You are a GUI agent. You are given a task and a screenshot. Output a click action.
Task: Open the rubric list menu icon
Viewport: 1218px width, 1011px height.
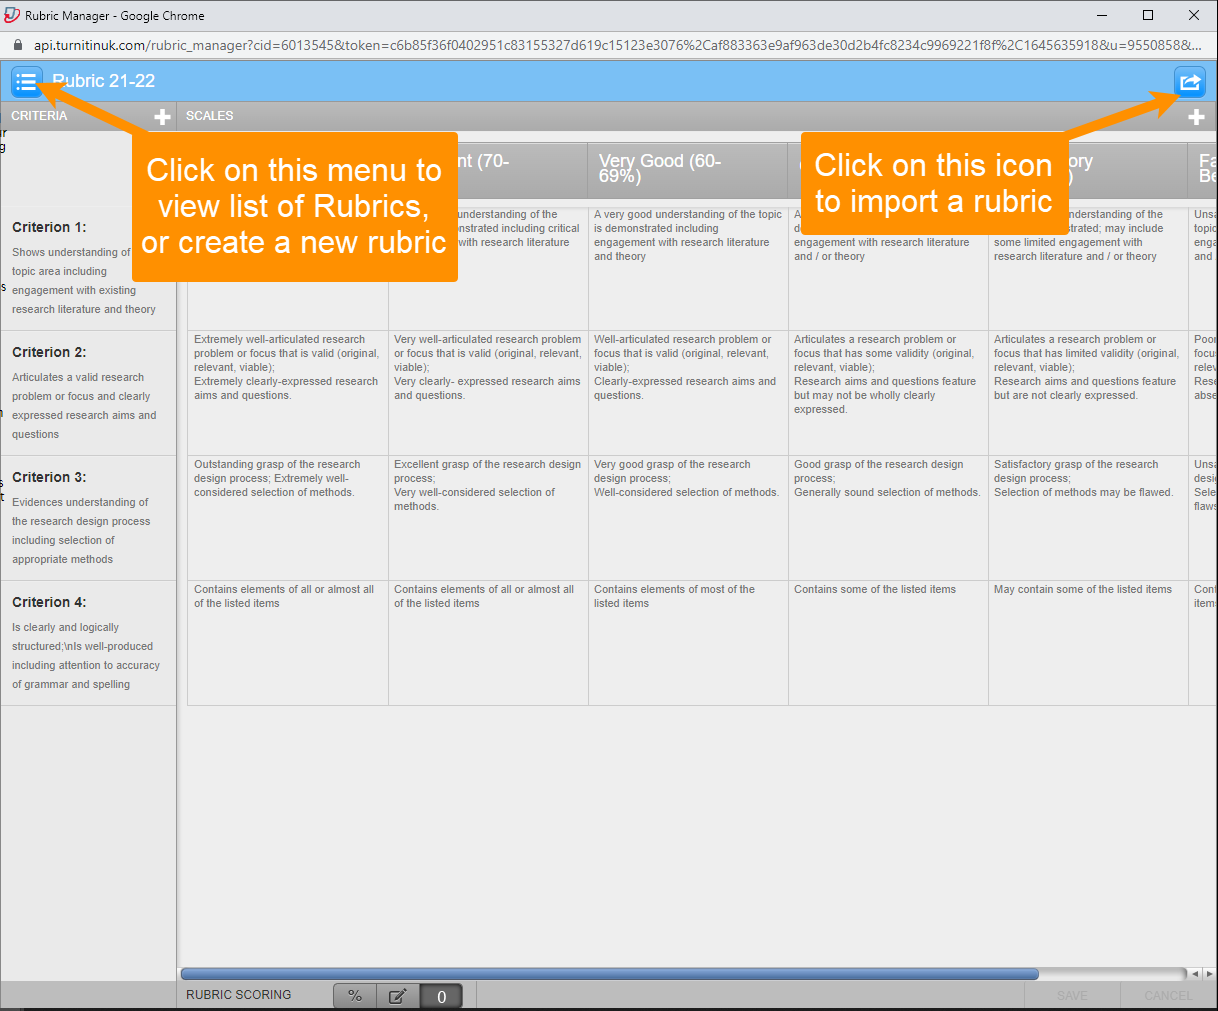26,81
